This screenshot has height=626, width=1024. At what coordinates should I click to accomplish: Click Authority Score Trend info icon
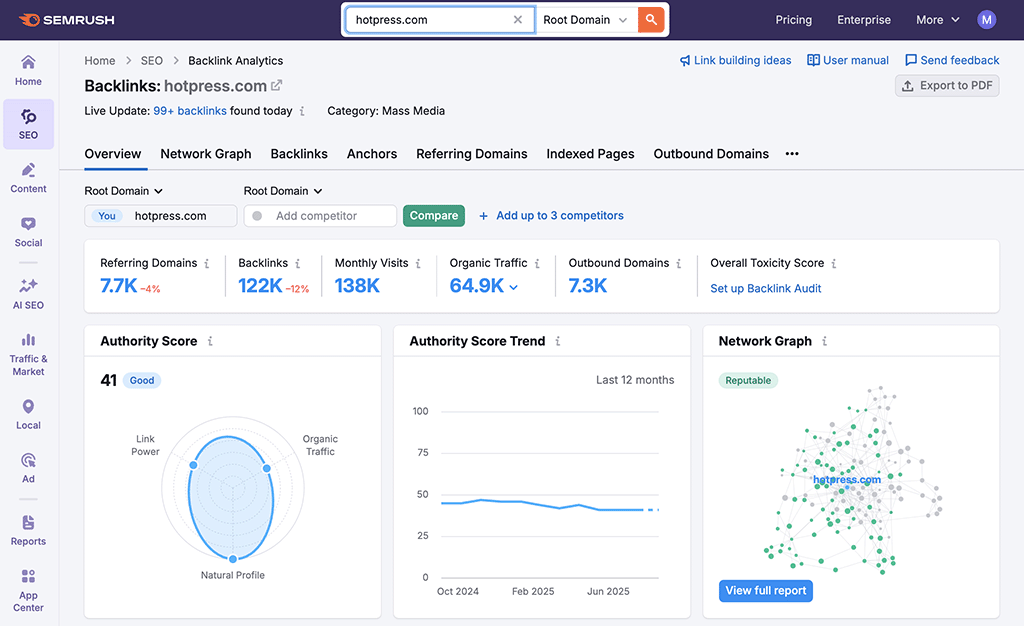pos(558,341)
